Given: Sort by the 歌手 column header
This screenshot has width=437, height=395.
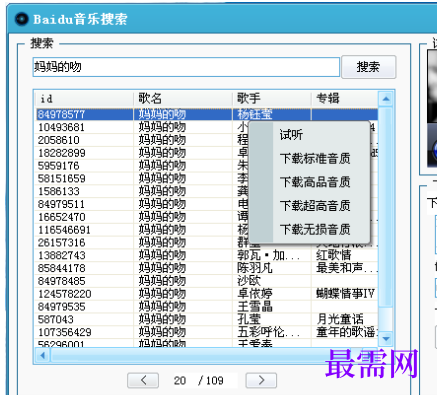Looking at the screenshot, I should click(x=272, y=99).
